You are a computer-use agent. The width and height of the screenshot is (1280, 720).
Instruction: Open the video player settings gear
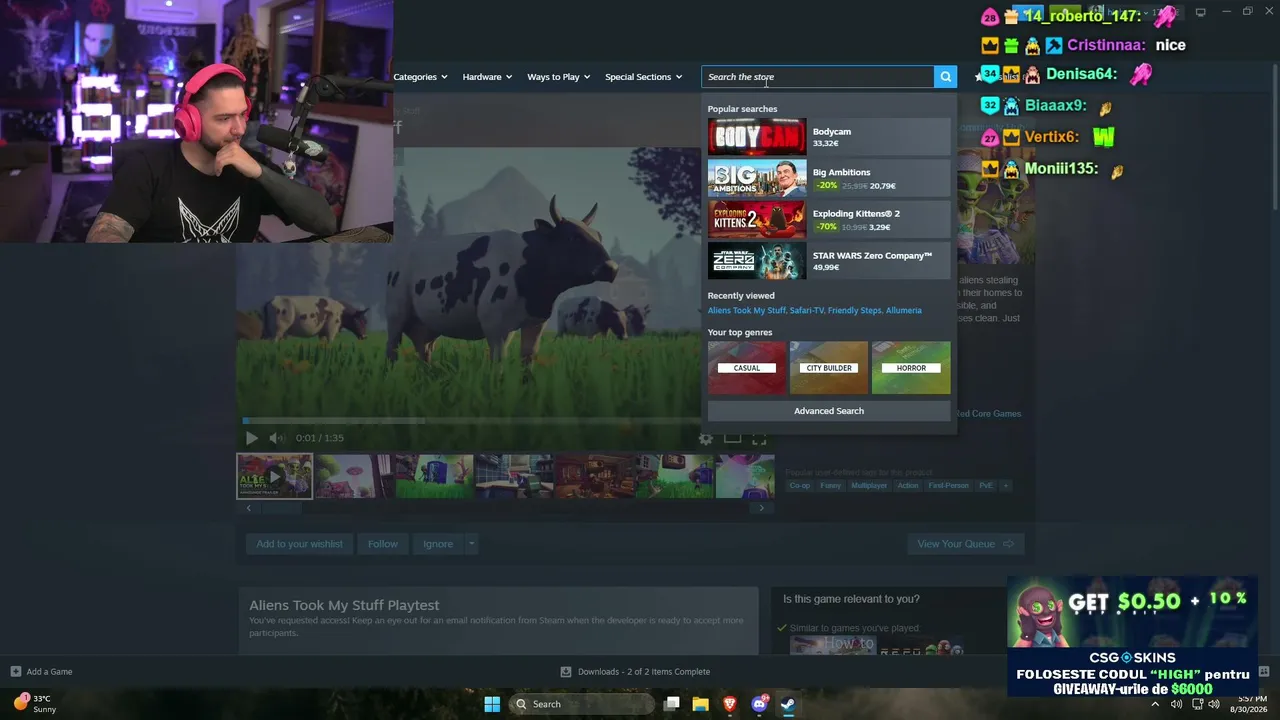(706, 438)
